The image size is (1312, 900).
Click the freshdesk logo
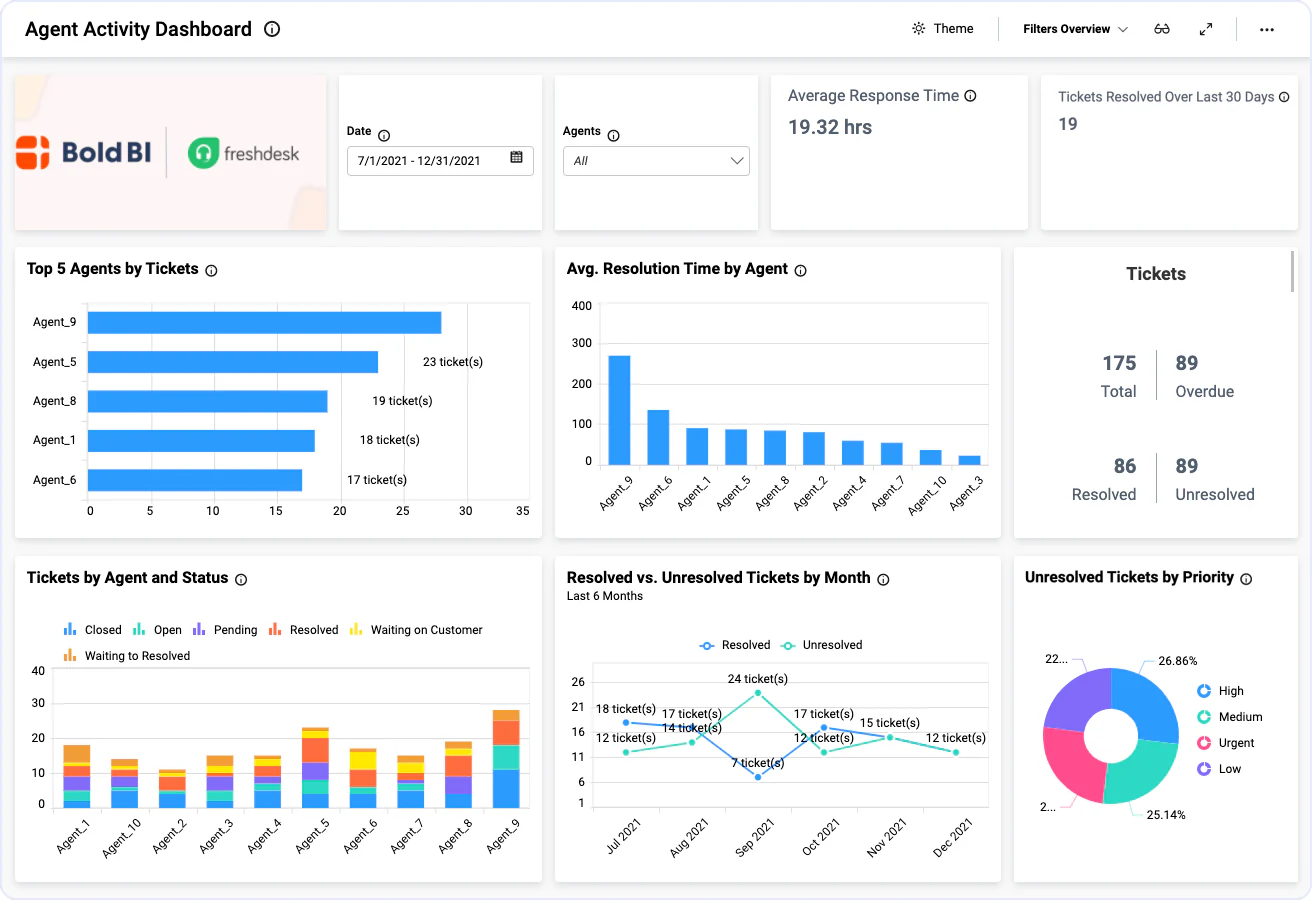pyautogui.click(x=244, y=153)
